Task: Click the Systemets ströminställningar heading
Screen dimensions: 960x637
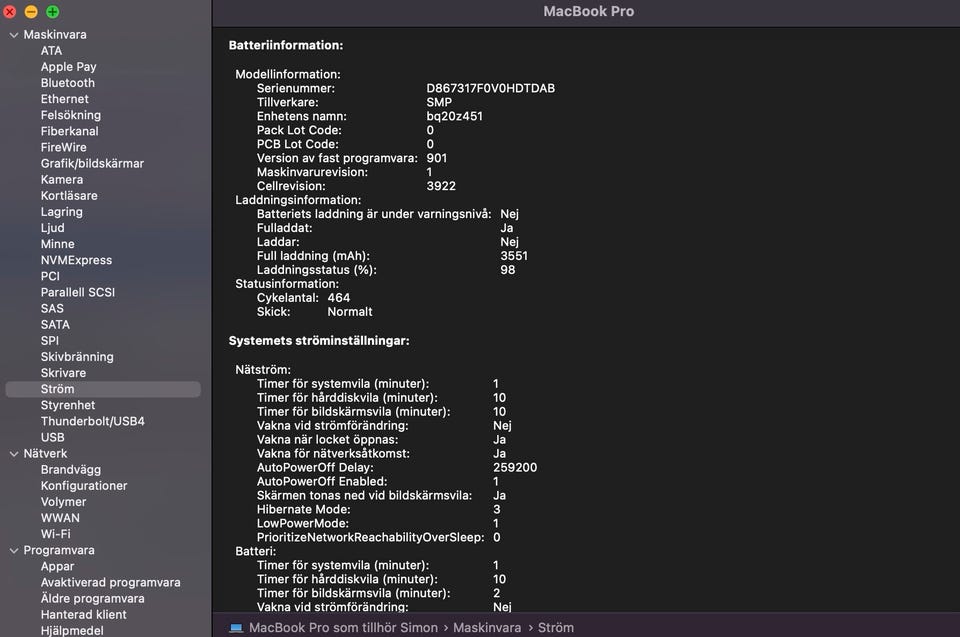Action: pos(319,341)
